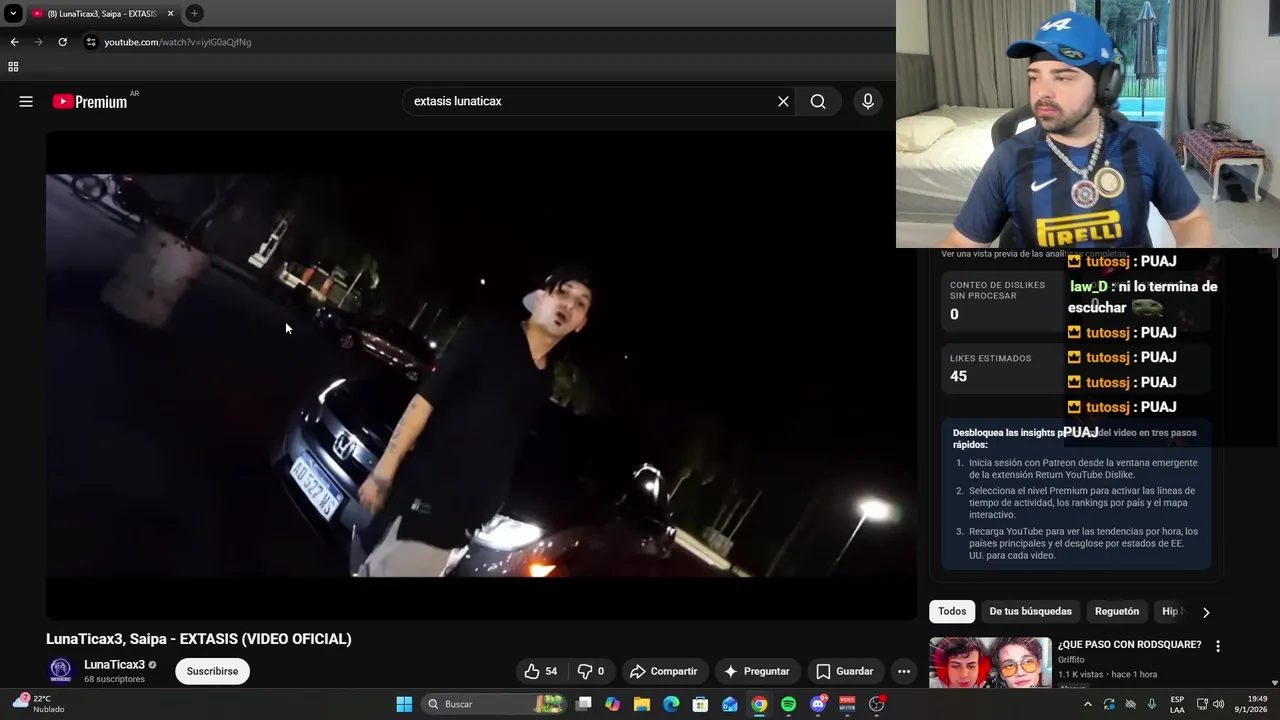This screenshot has width=1280, height=720.
Task: Save video with Guardar button
Action: pos(845,671)
